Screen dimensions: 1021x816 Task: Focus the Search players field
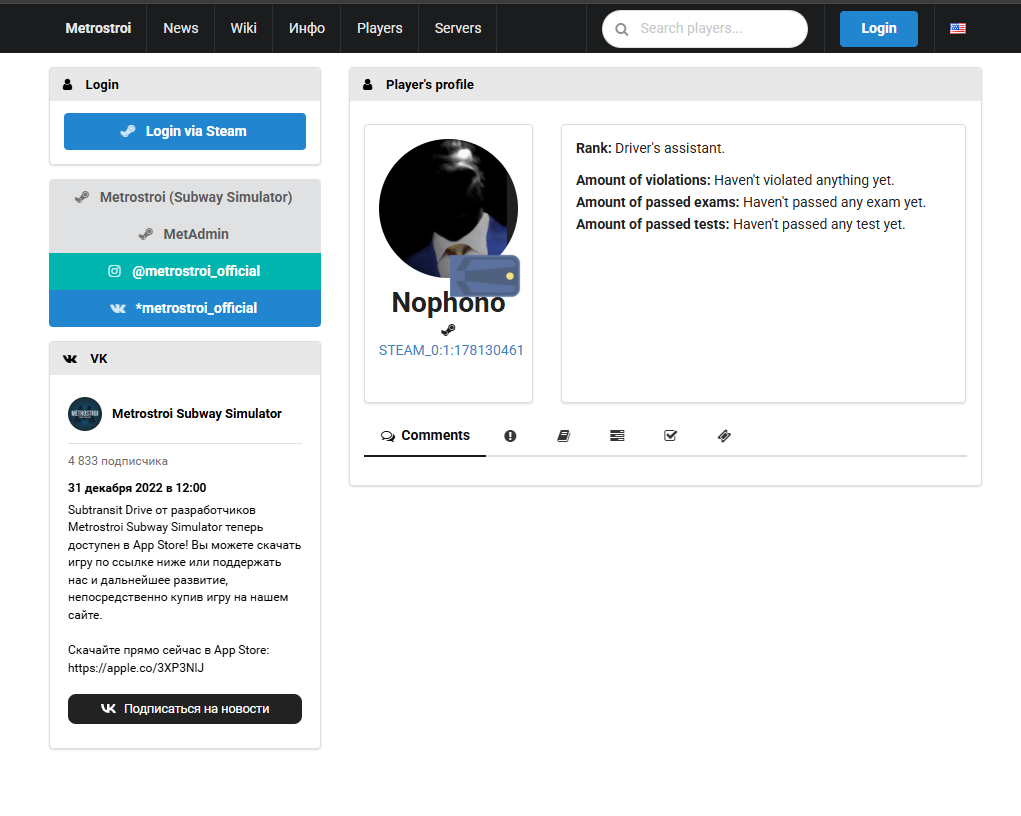point(705,29)
